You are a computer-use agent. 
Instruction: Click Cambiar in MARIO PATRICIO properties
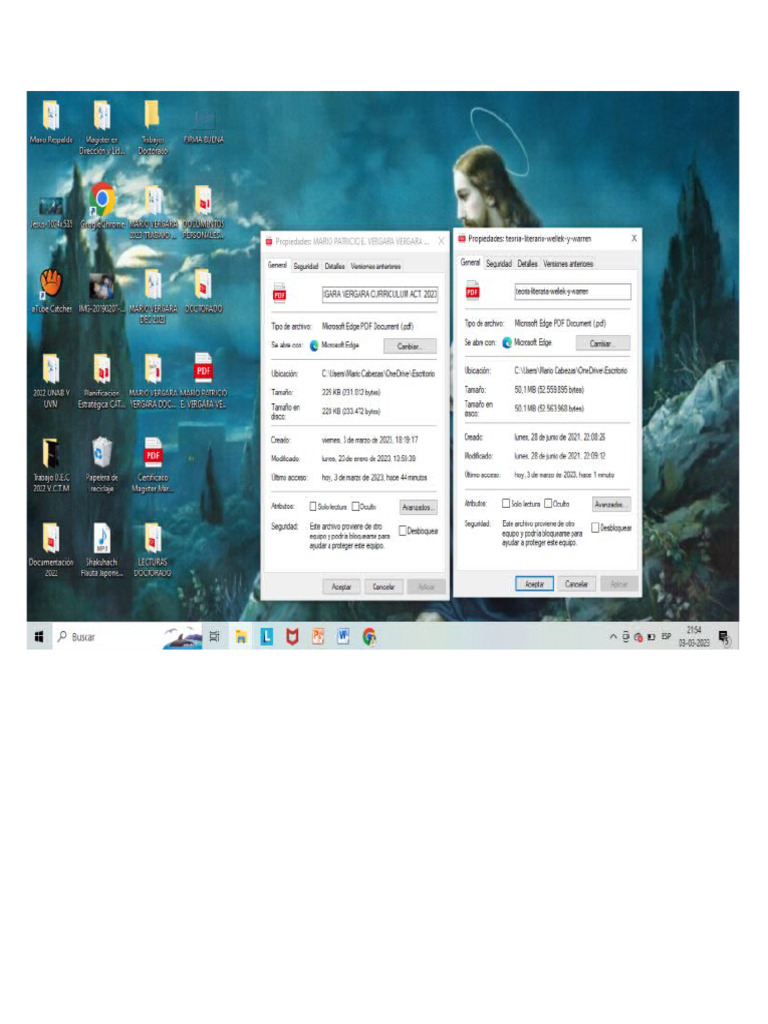coord(409,346)
